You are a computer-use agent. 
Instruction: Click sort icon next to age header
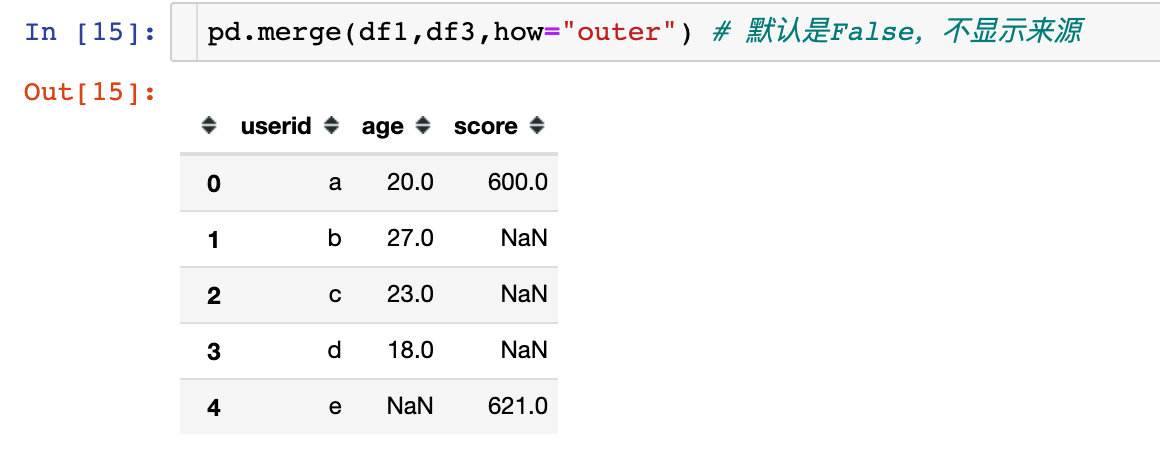pyautogui.click(x=422, y=126)
